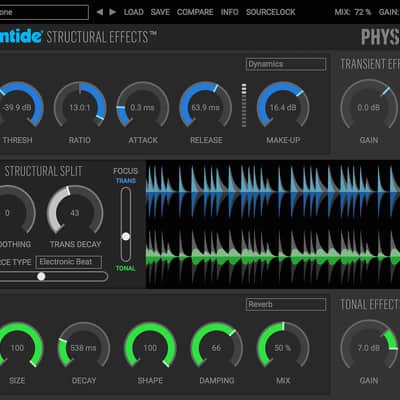Click the SAVE button

160,12
